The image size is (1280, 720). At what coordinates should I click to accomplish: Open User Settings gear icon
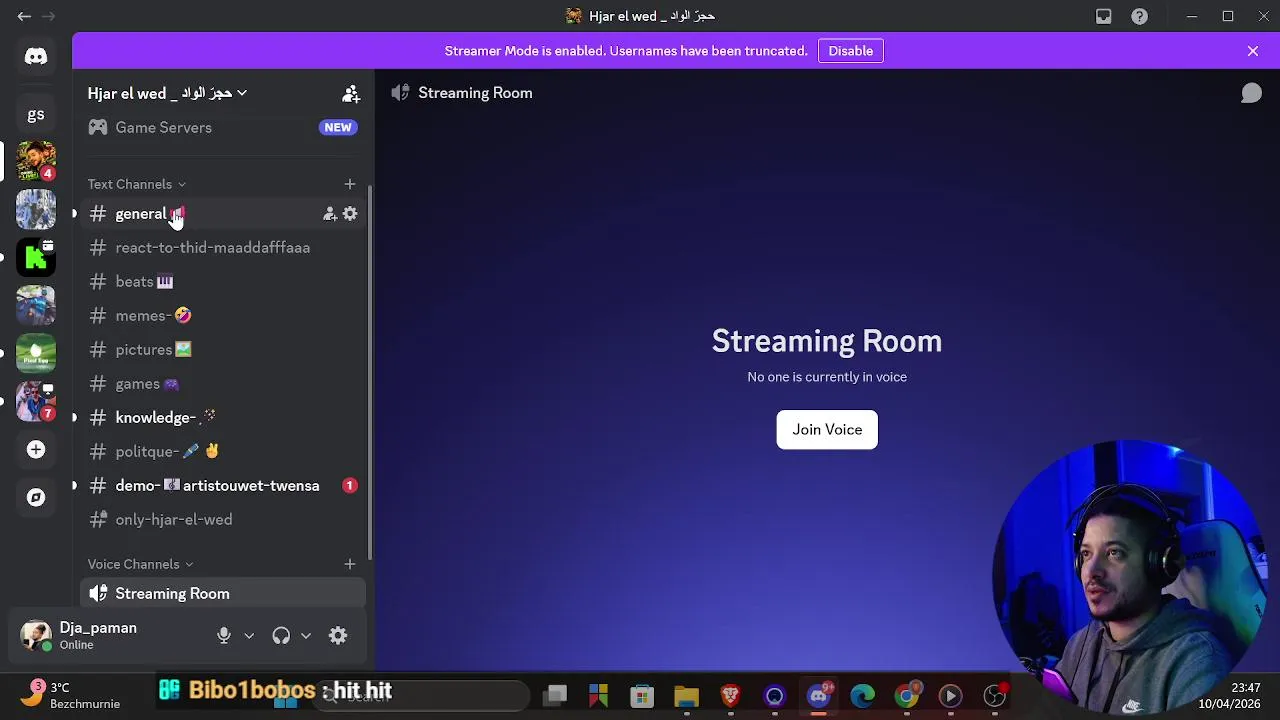point(338,636)
